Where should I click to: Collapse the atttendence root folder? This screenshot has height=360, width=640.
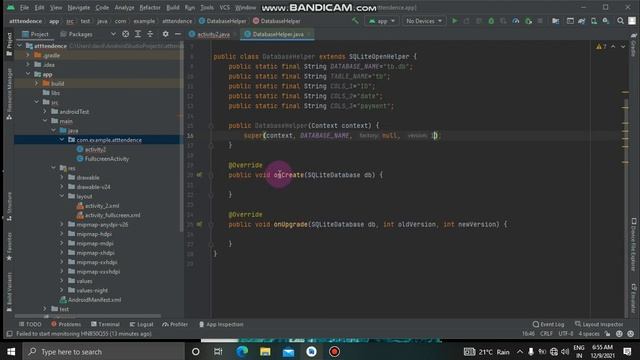(x=20, y=46)
